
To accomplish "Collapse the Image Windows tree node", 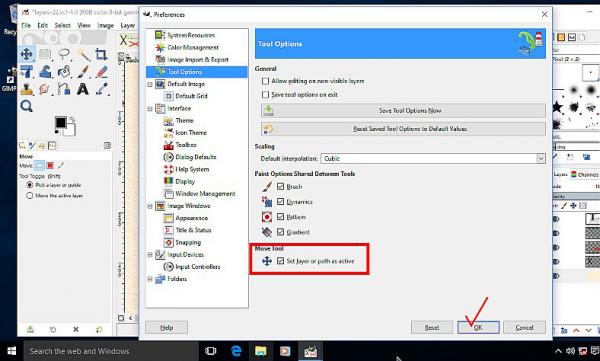I will point(150,206).
